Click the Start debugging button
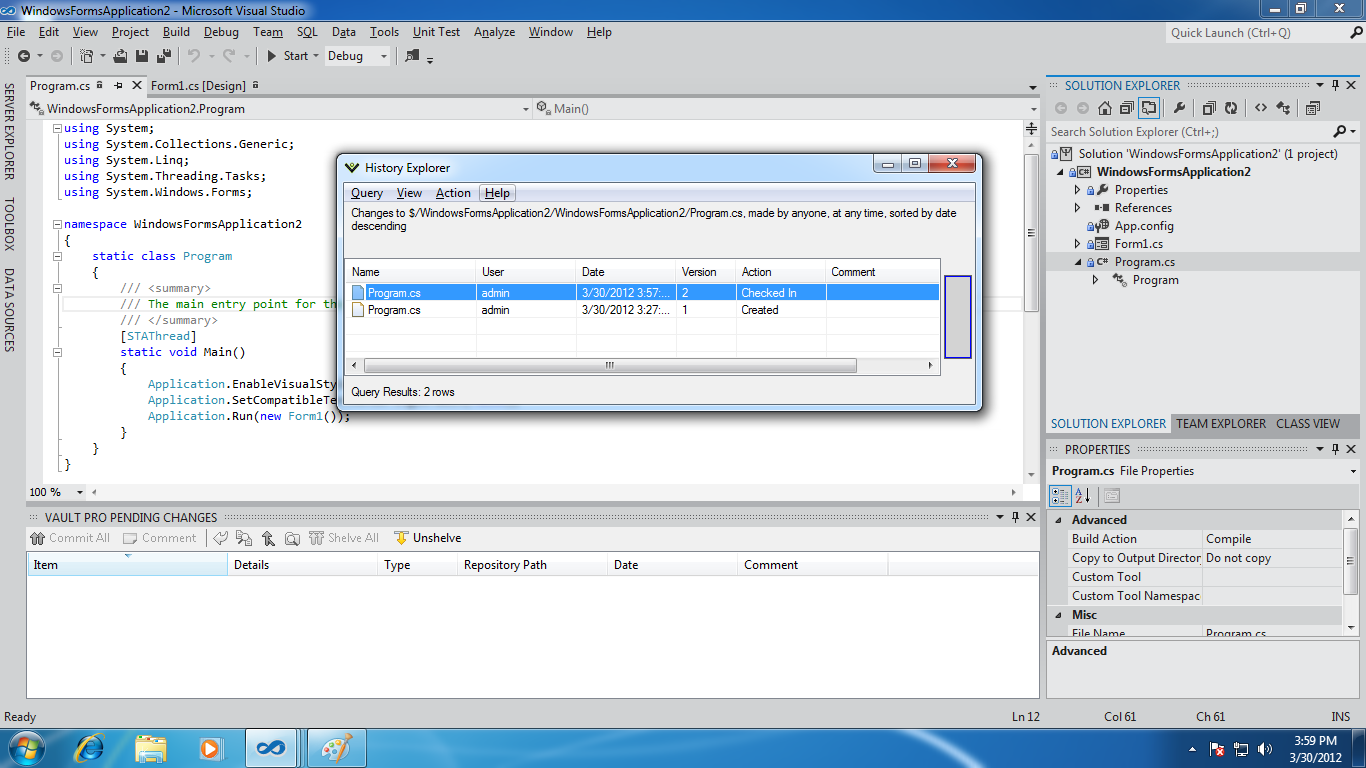1366x768 pixels. (x=287, y=56)
